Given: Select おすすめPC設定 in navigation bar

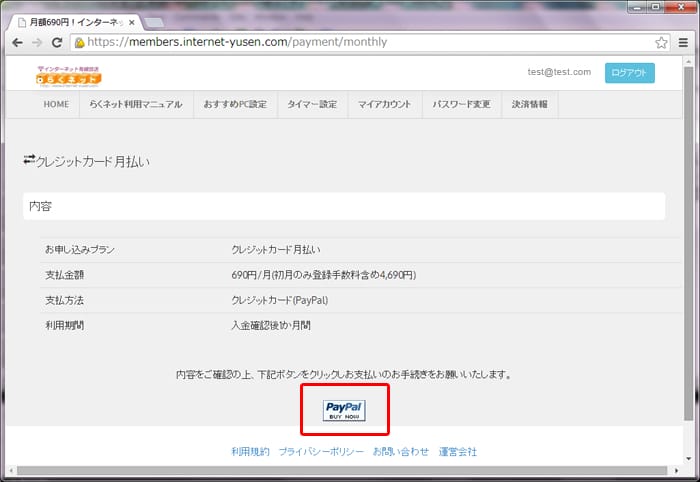Looking at the screenshot, I should click(235, 105).
